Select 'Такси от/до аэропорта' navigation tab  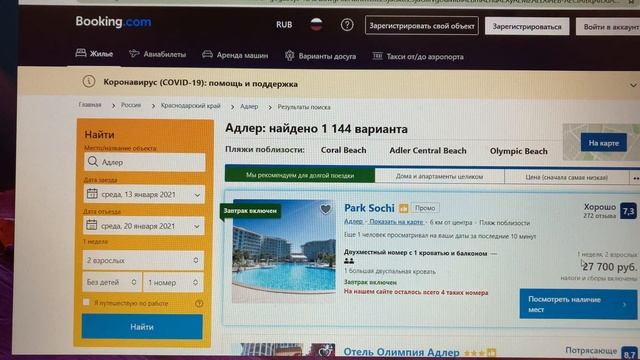tap(418, 56)
